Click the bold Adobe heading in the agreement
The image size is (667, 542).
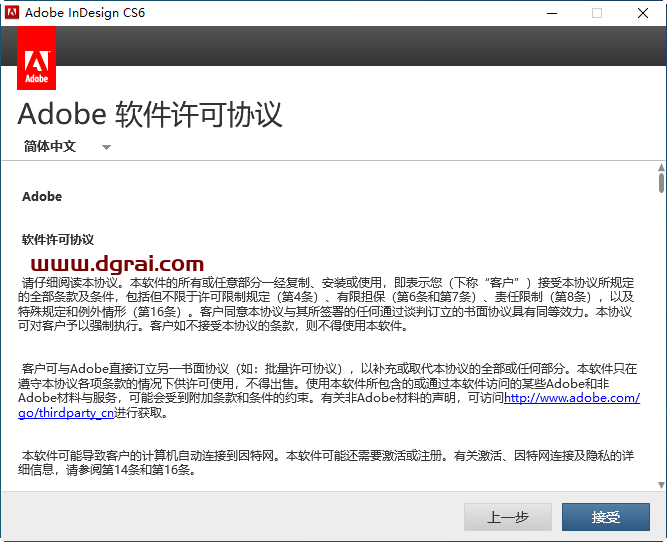42,197
